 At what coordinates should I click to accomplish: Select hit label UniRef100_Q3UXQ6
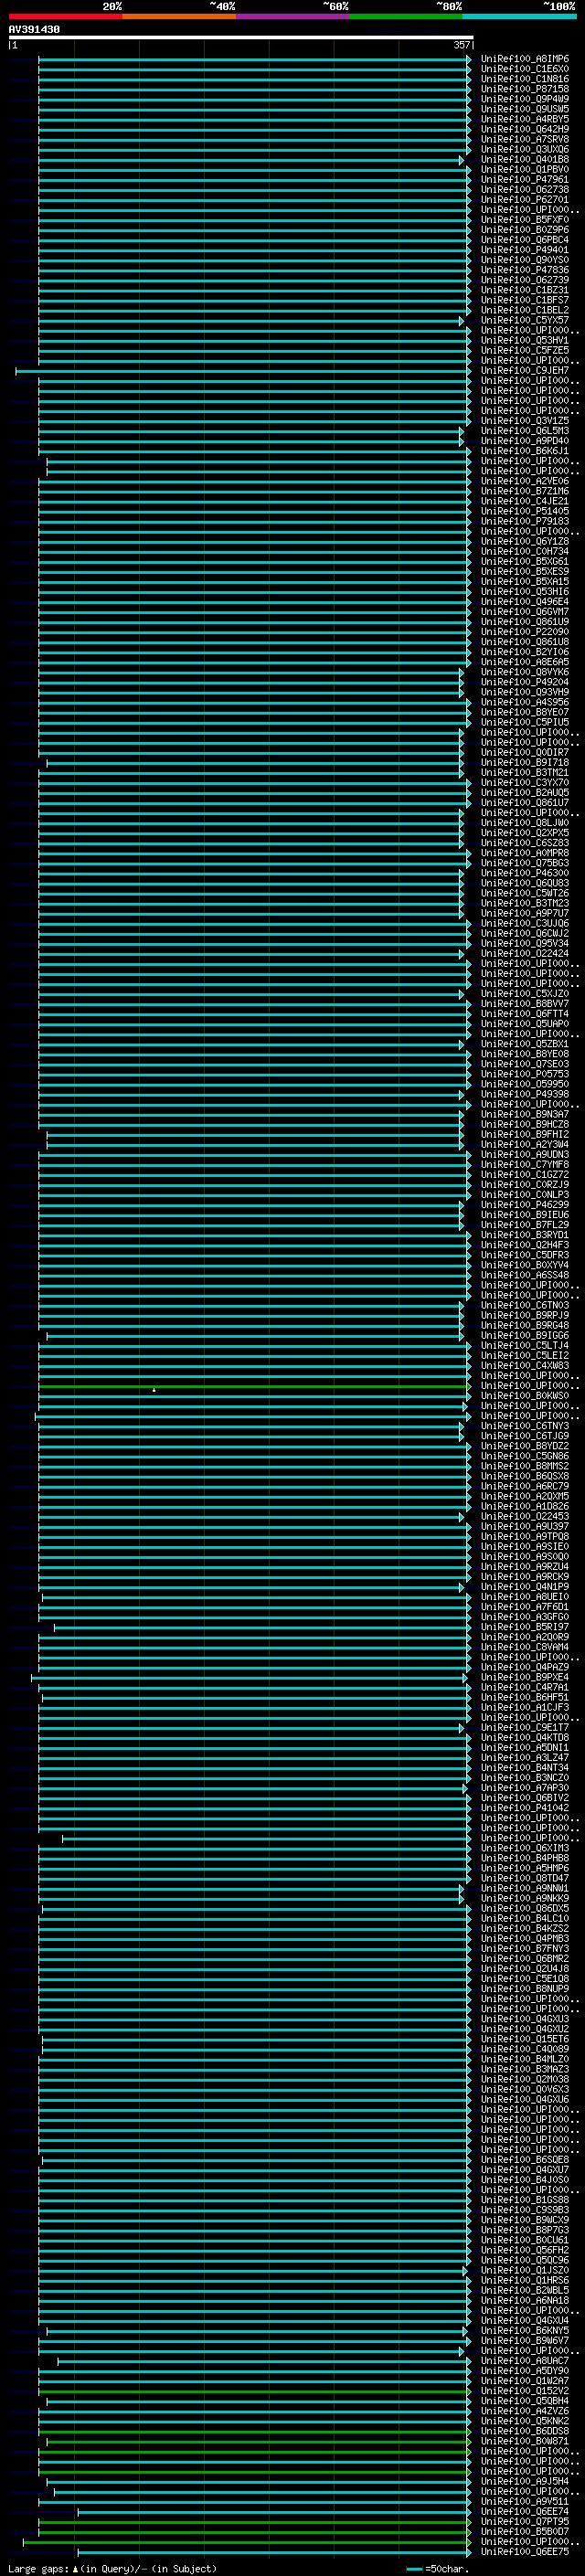[x=524, y=149]
